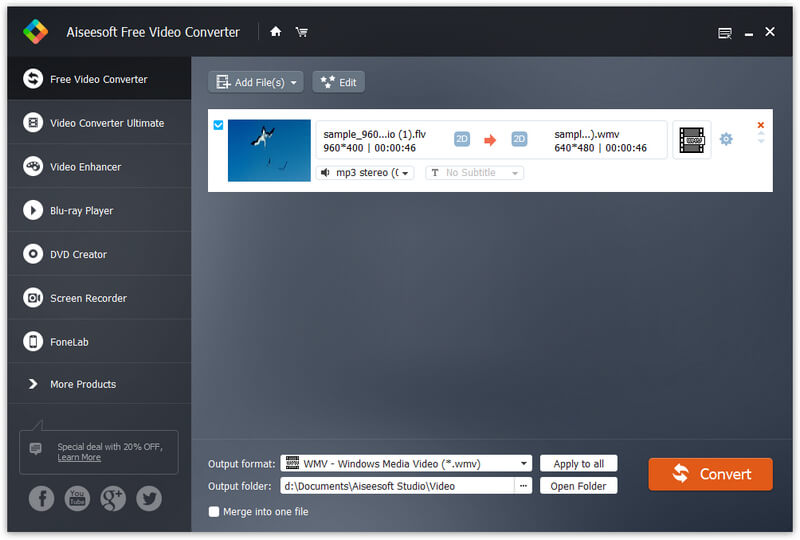Open the Facebook social icon
Image resolution: width=800 pixels, height=540 pixels.
(41, 498)
